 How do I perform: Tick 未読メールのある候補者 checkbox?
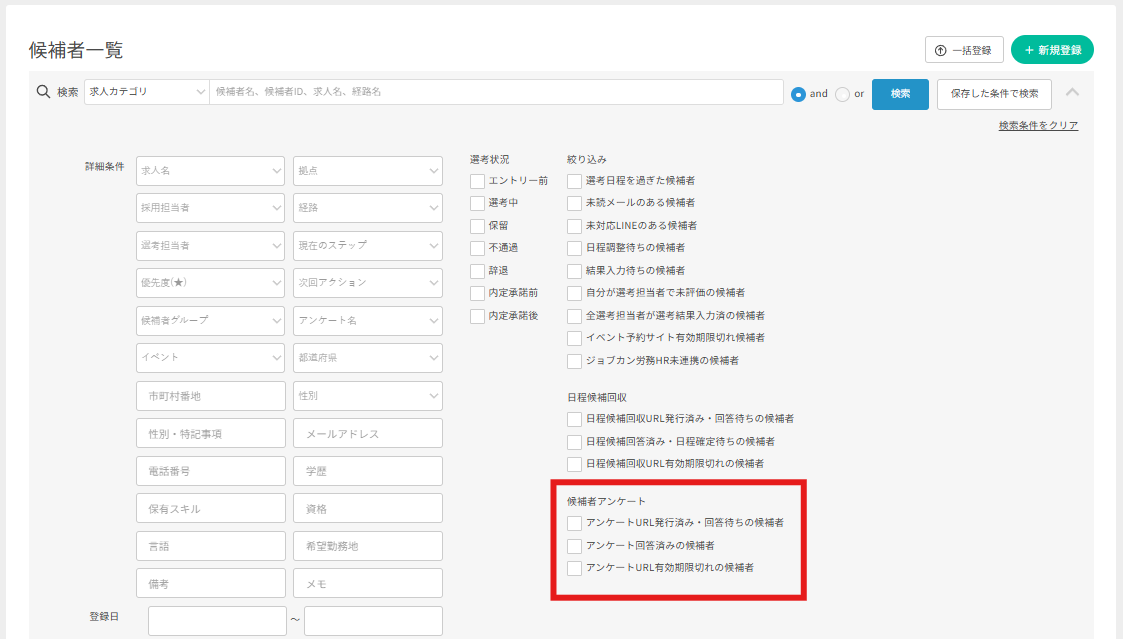pyautogui.click(x=574, y=203)
